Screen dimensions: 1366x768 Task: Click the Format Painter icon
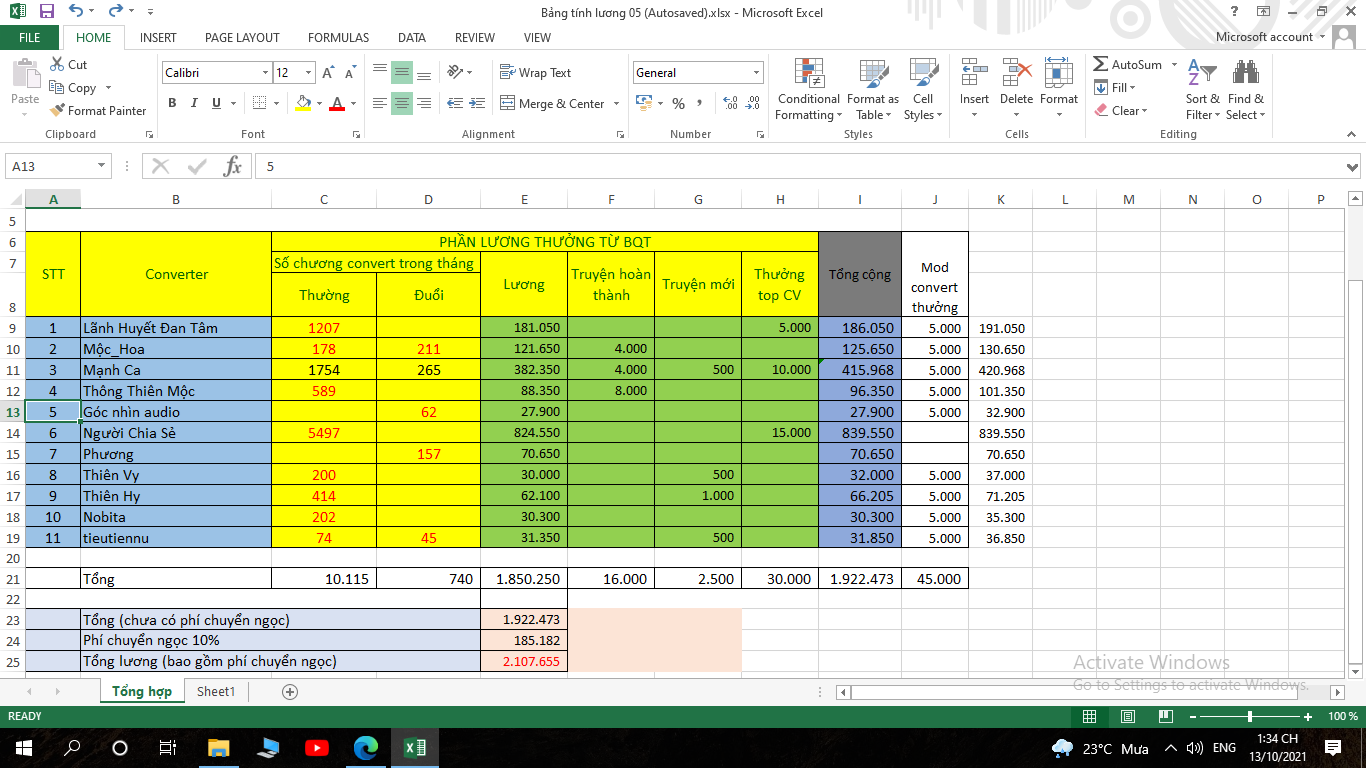coord(57,111)
